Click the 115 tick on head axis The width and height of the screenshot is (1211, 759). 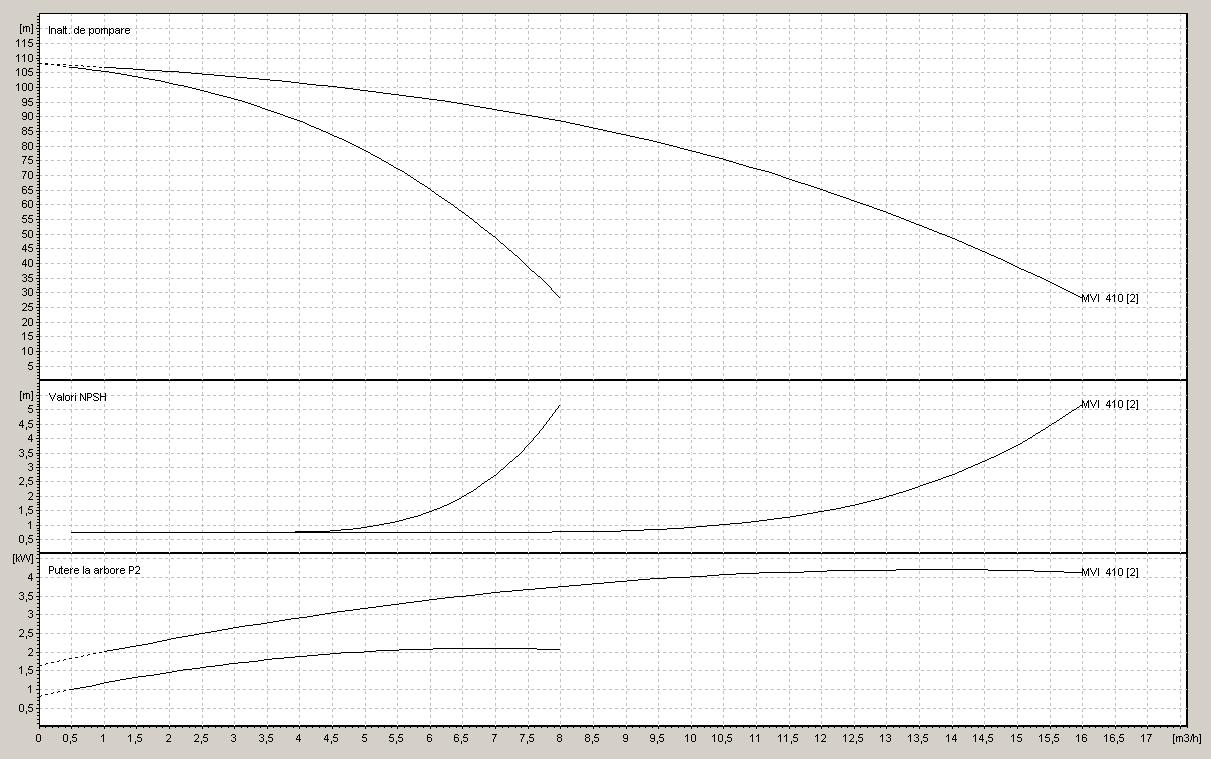click(x=26, y=43)
